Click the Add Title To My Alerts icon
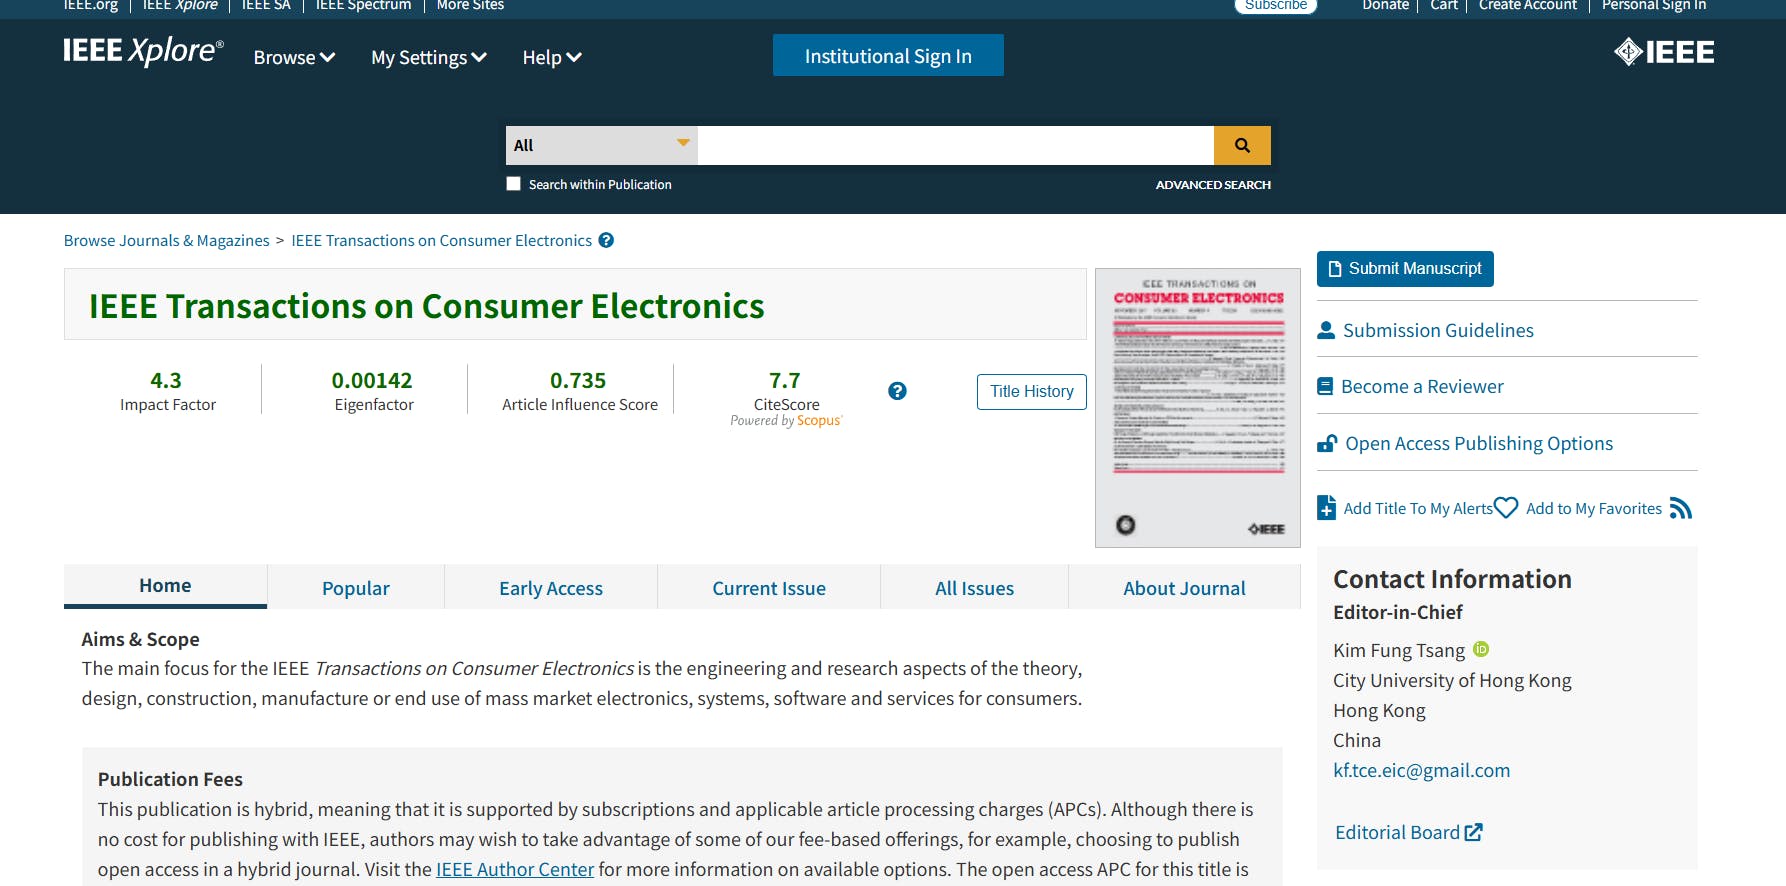Image resolution: width=1786 pixels, height=886 pixels. [x=1326, y=508]
